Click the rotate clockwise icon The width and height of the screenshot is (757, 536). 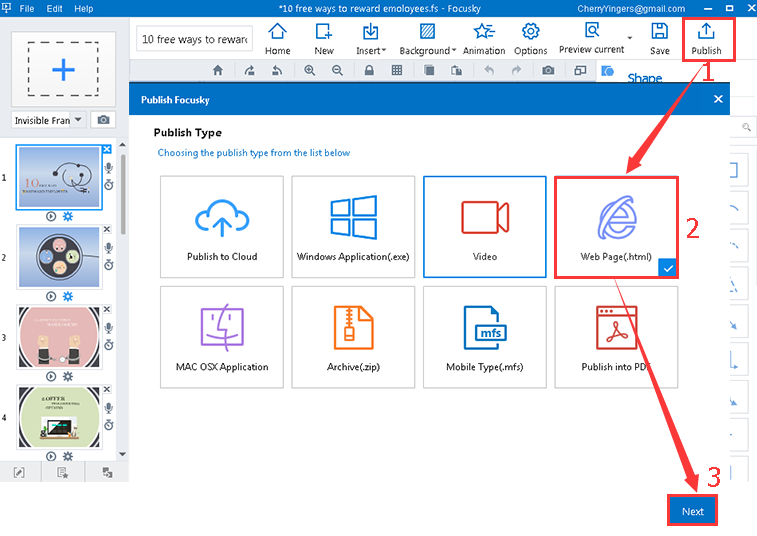click(x=249, y=71)
